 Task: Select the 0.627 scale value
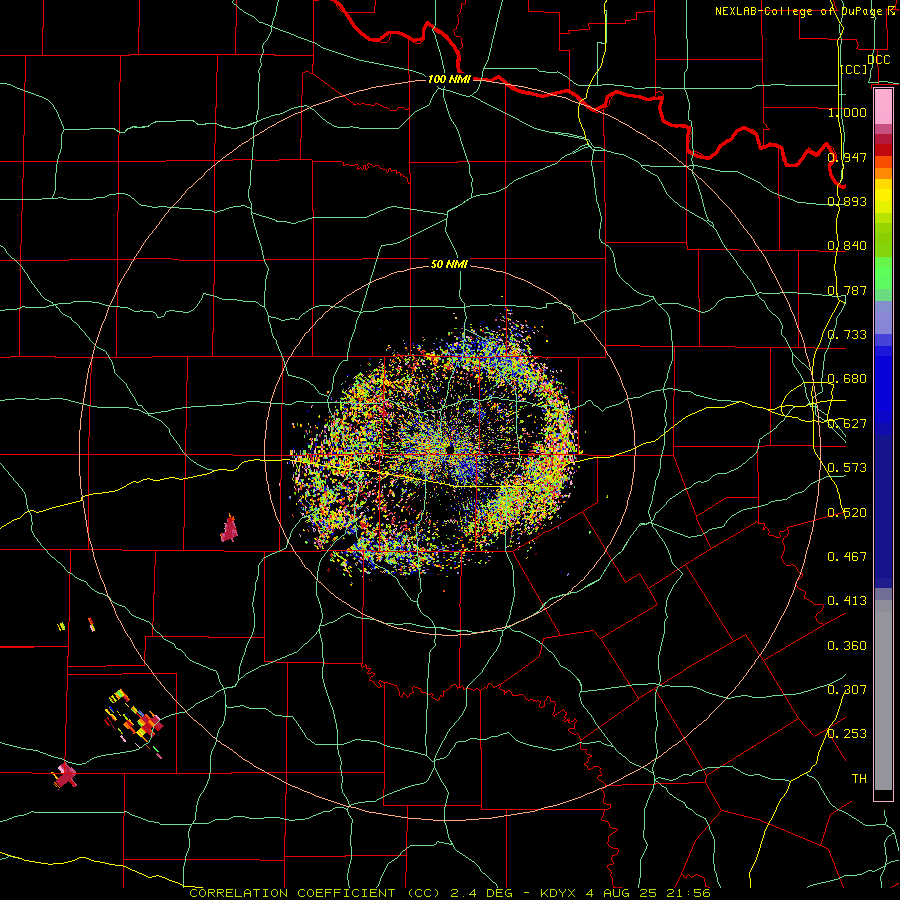click(847, 424)
